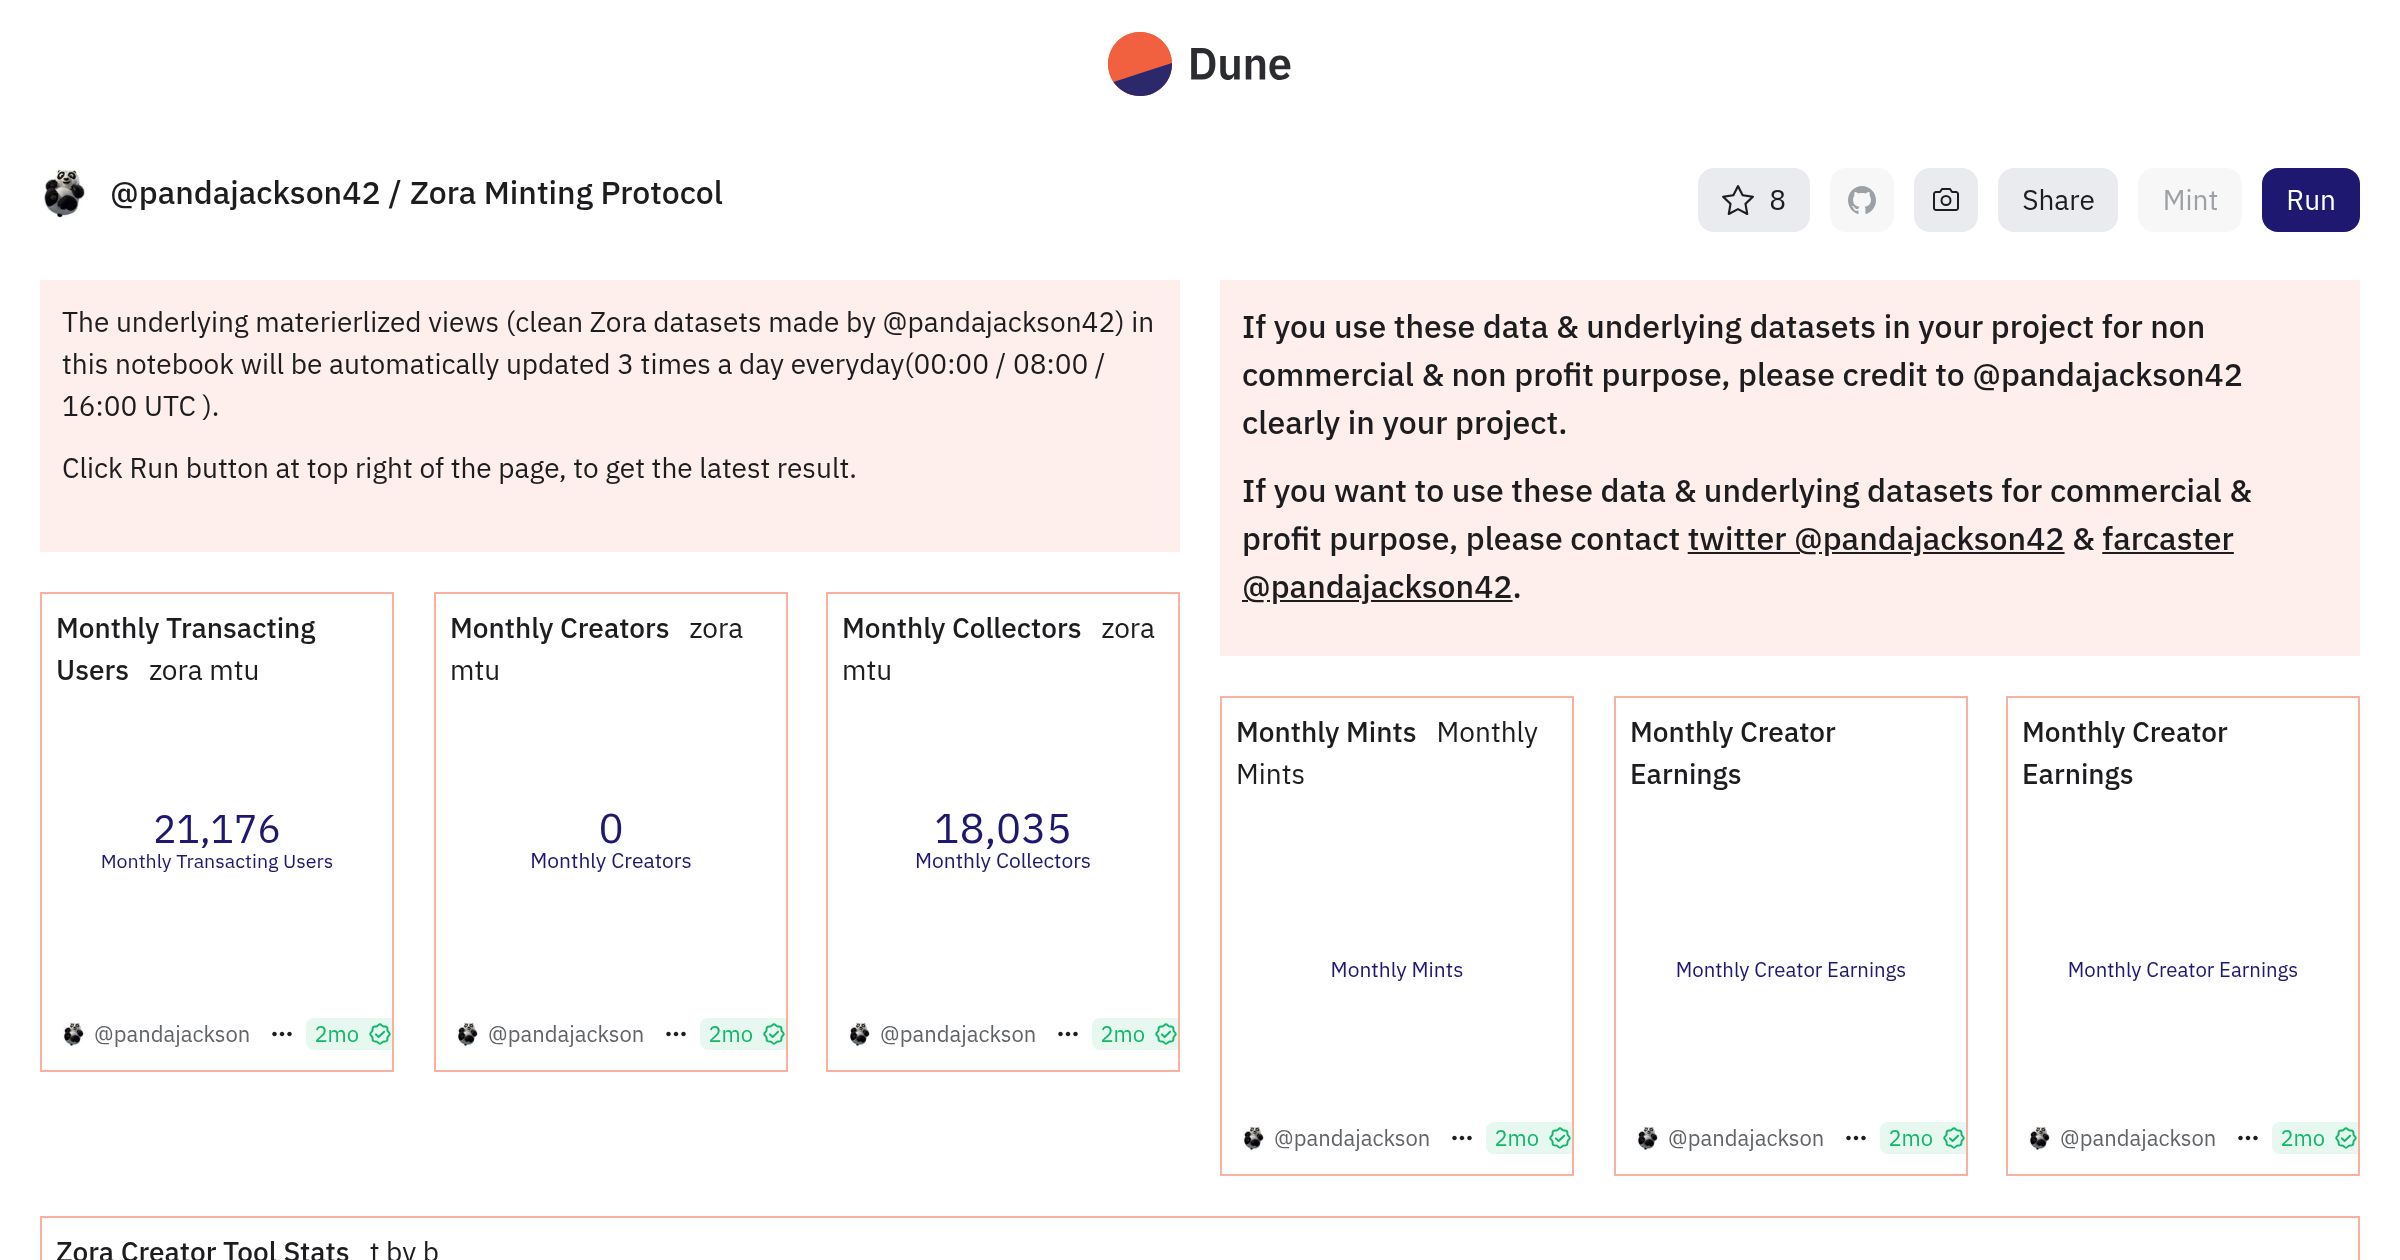Star this dashboard with the star button

coord(1753,200)
